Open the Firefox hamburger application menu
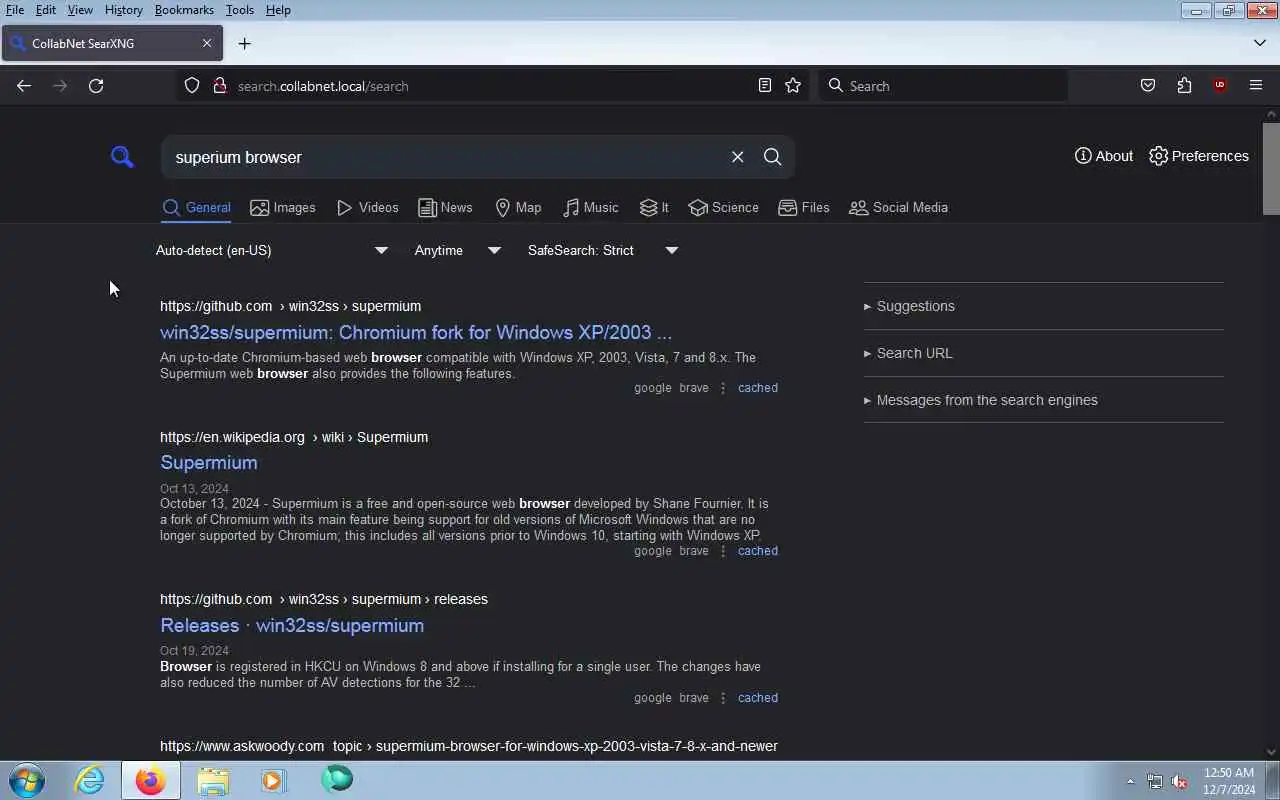This screenshot has height=800, width=1280. 1256,86
